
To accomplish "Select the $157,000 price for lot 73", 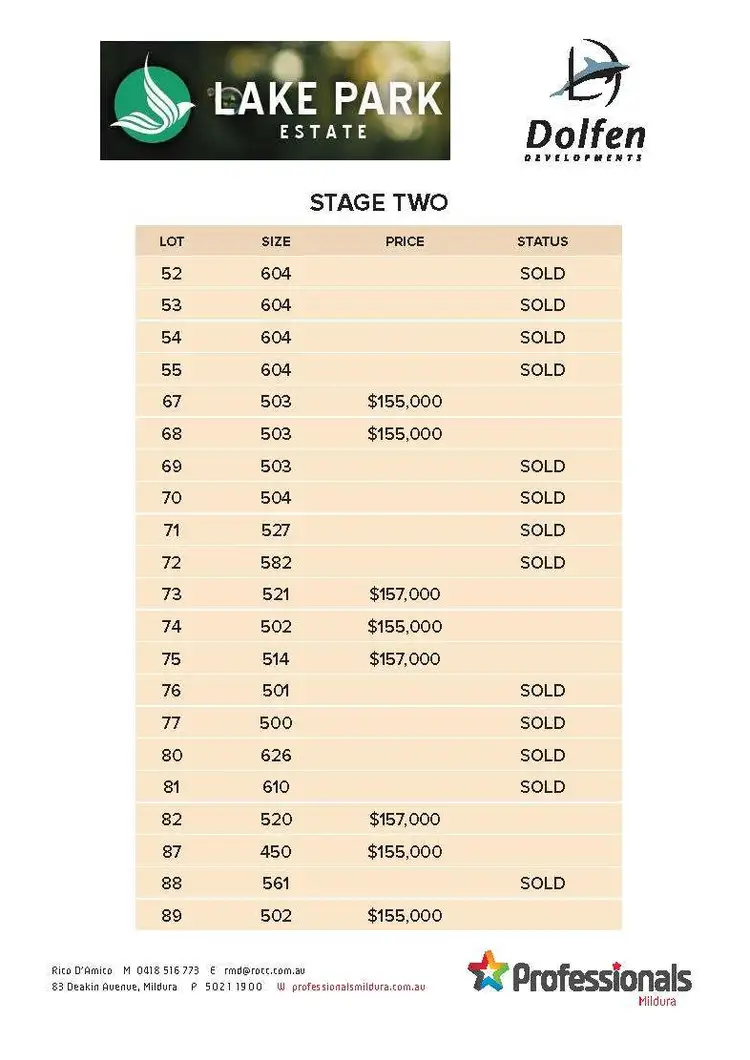I will pyautogui.click(x=405, y=594).
